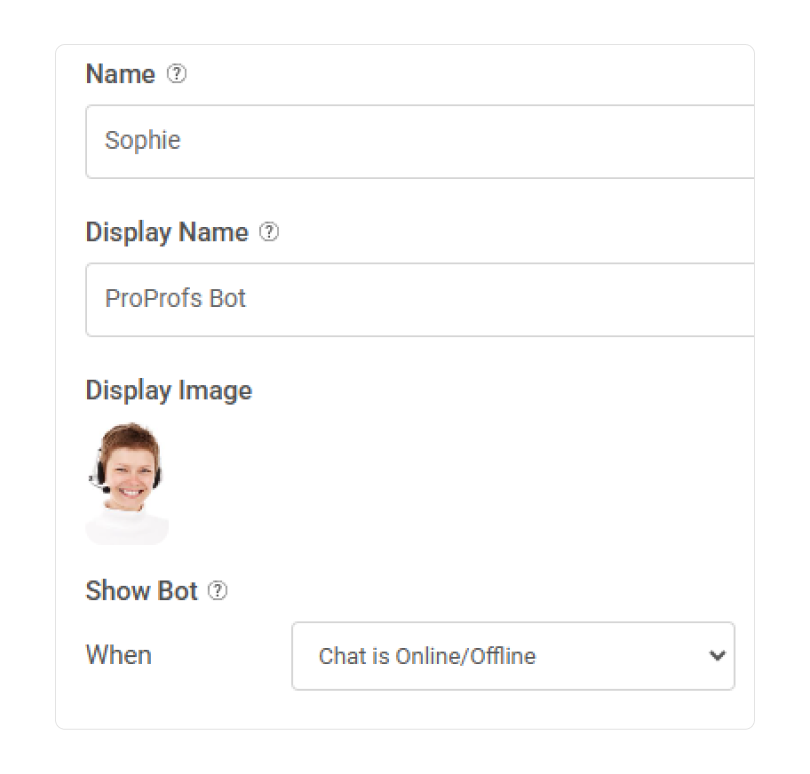Select the 'Chat is Online/Offline' option text
This screenshot has height=774, width=810.
tap(427, 657)
